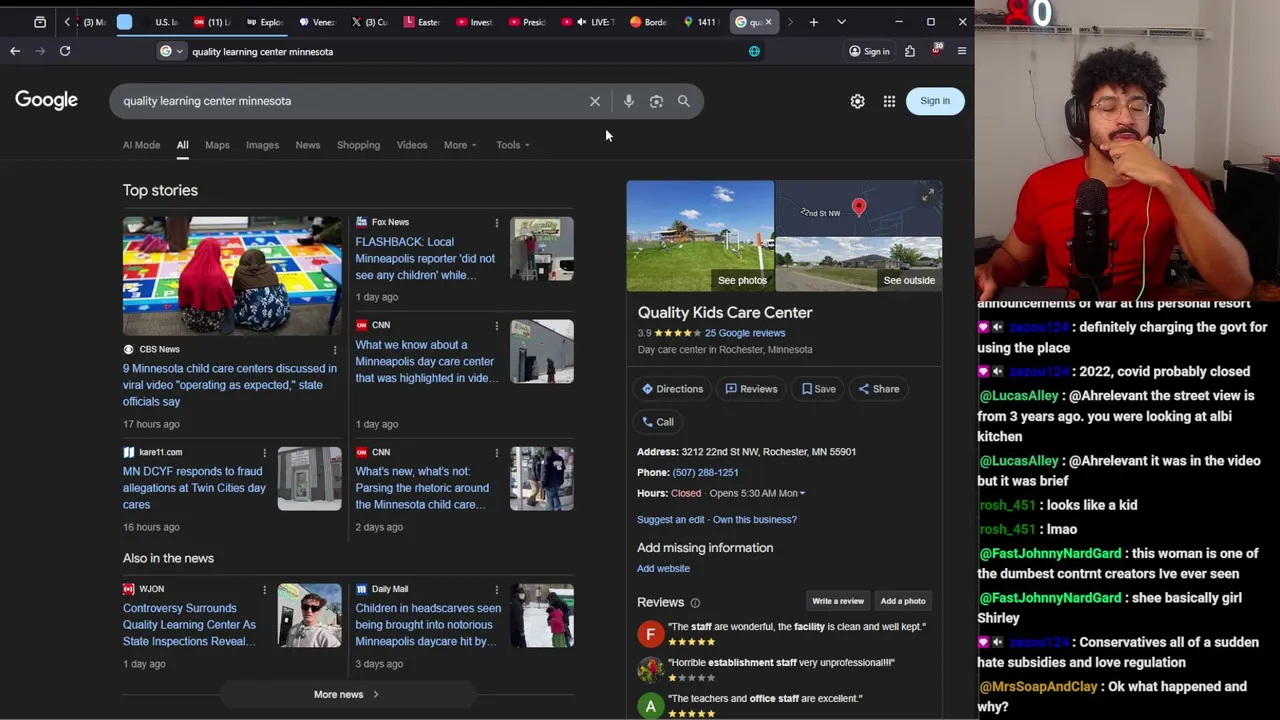Click the Reviews info icon

(695, 603)
